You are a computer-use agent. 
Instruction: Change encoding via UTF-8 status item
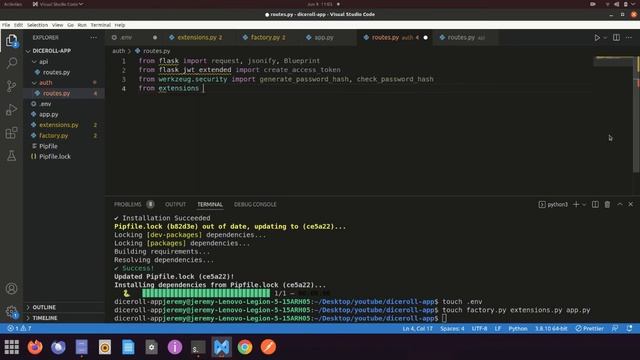click(x=479, y=328)
